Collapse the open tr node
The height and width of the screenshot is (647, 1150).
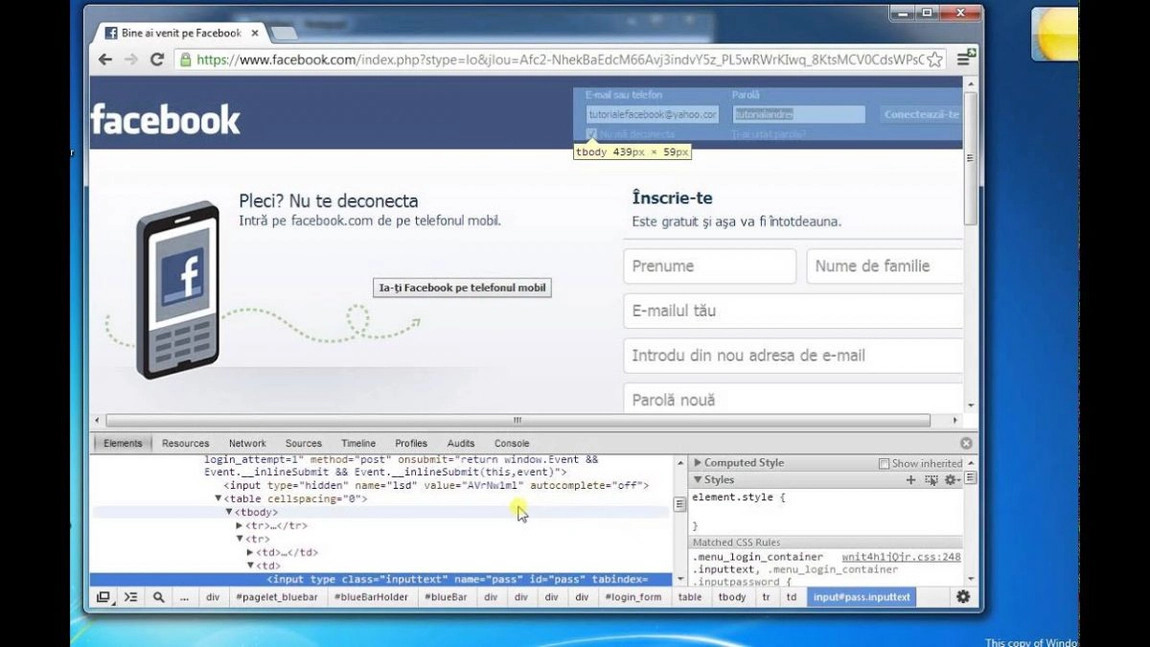click(239, 539)
